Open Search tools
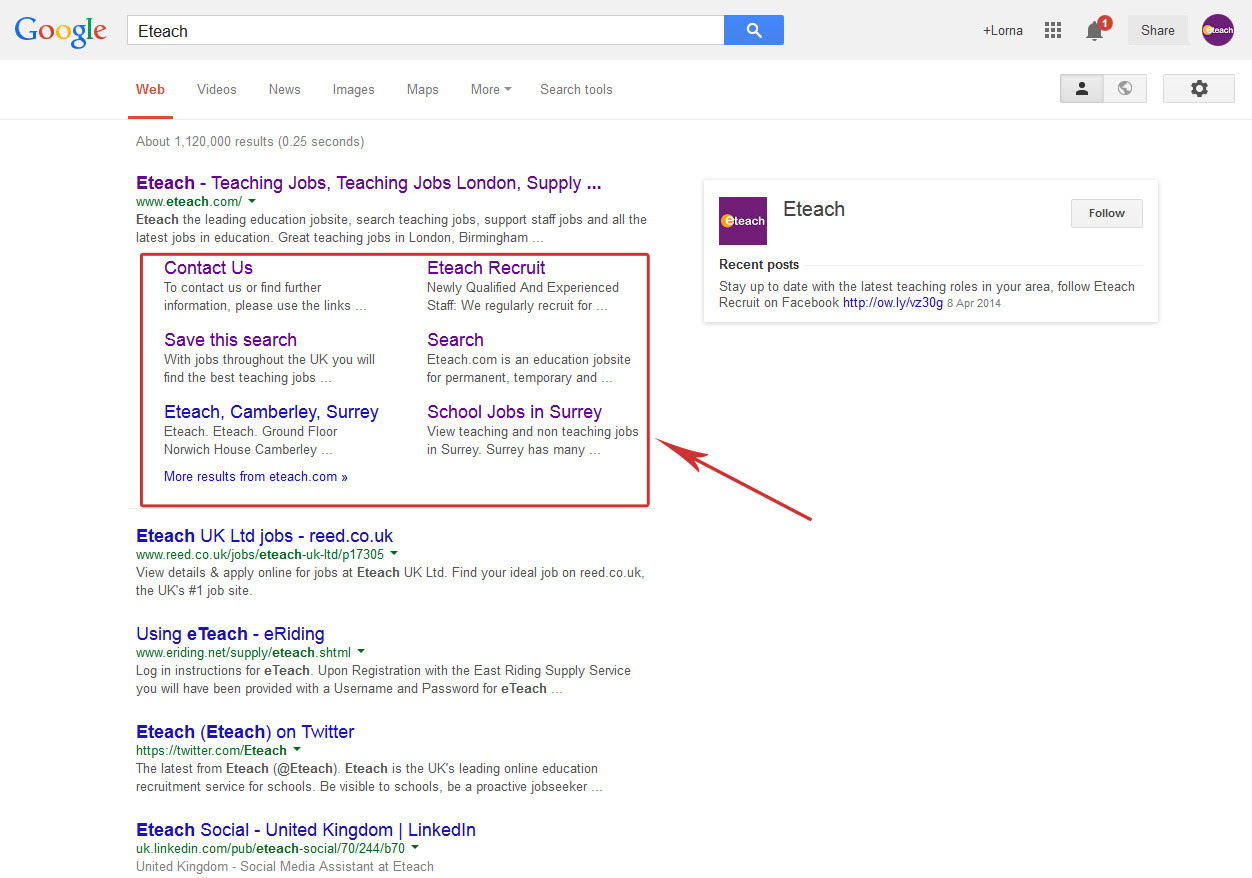The height and width of the screenshot is (878, 1252). click(576, 89)
